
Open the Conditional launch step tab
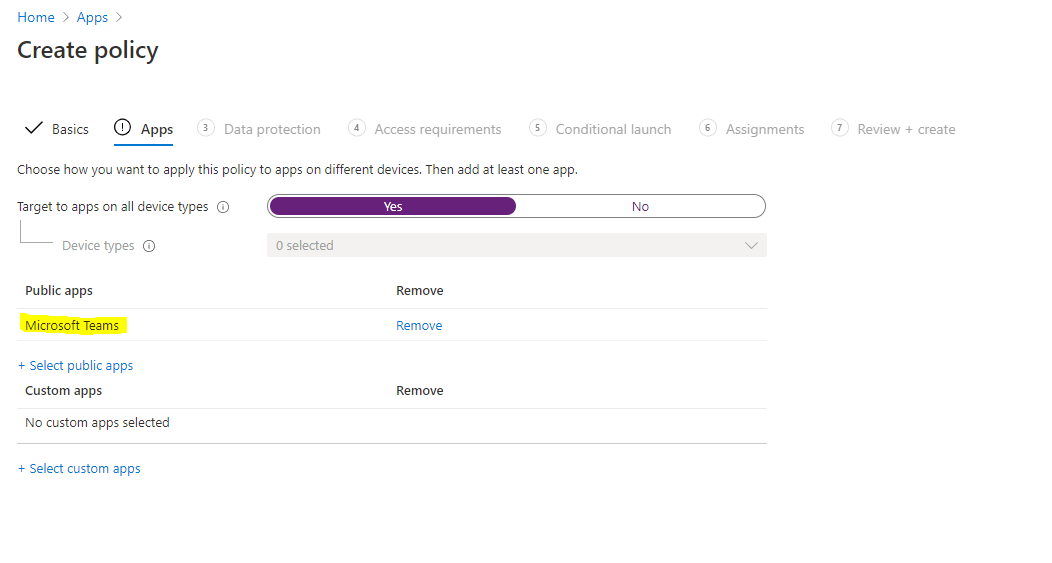(613, 129)
